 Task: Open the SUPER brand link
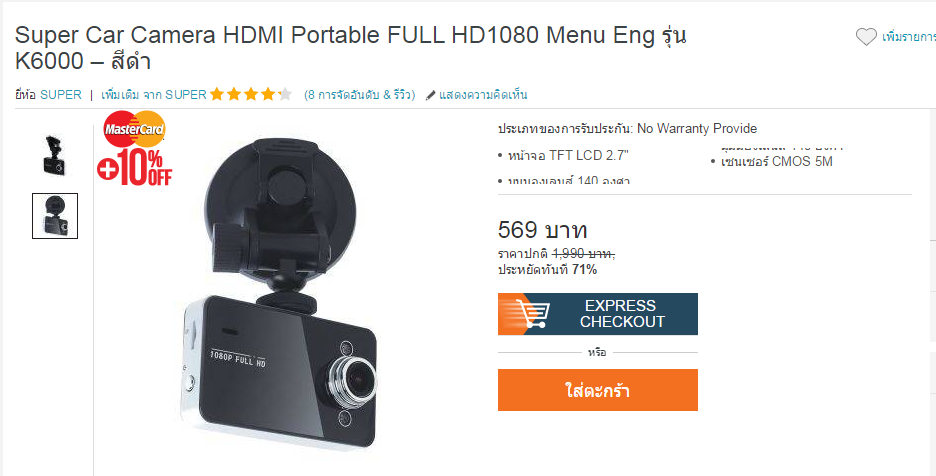[61, 94]
